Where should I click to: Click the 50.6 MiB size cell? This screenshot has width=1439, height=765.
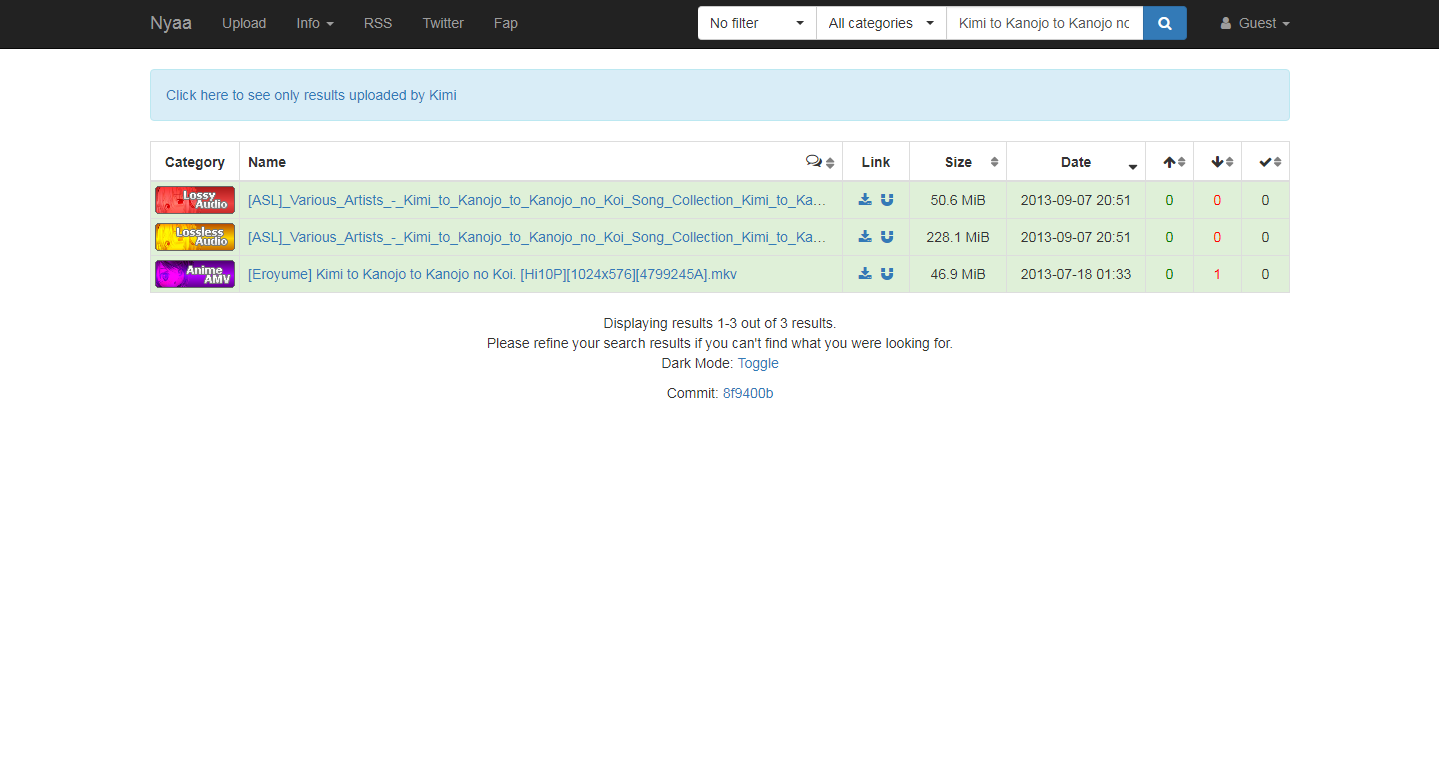(958, 200)
